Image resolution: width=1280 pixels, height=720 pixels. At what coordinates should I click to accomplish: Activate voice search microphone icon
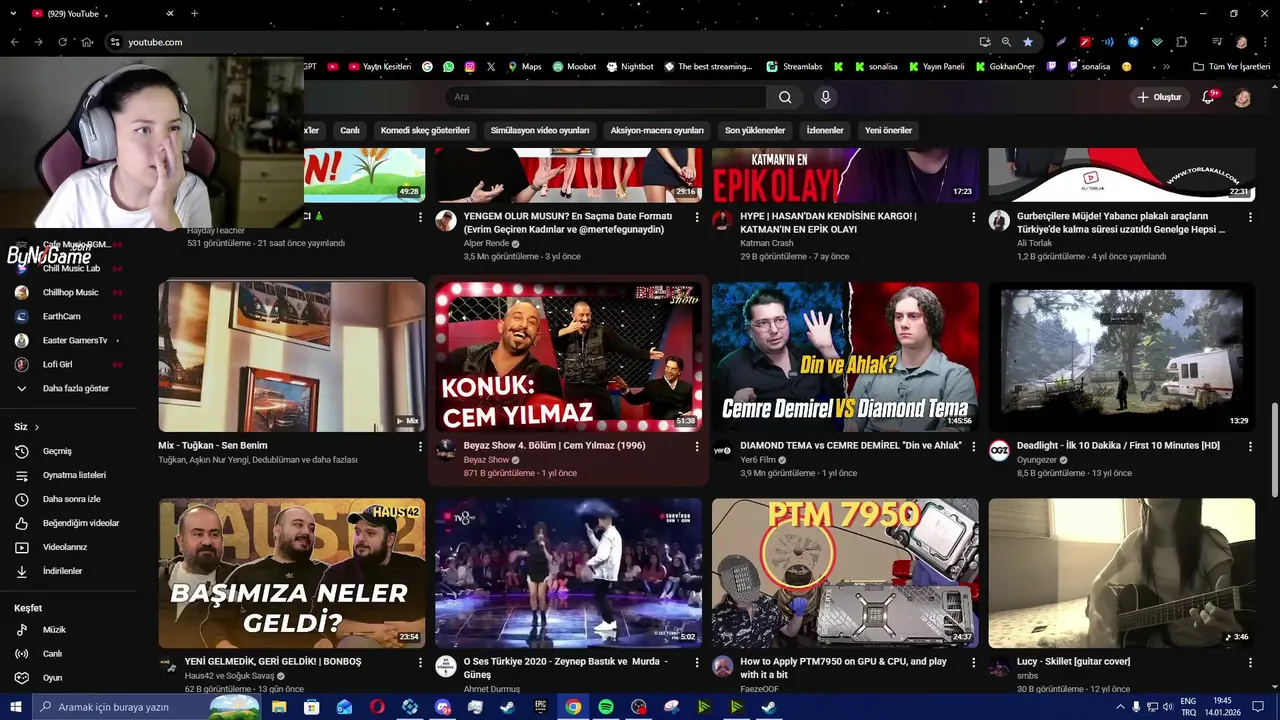click(x=825, y=97)
